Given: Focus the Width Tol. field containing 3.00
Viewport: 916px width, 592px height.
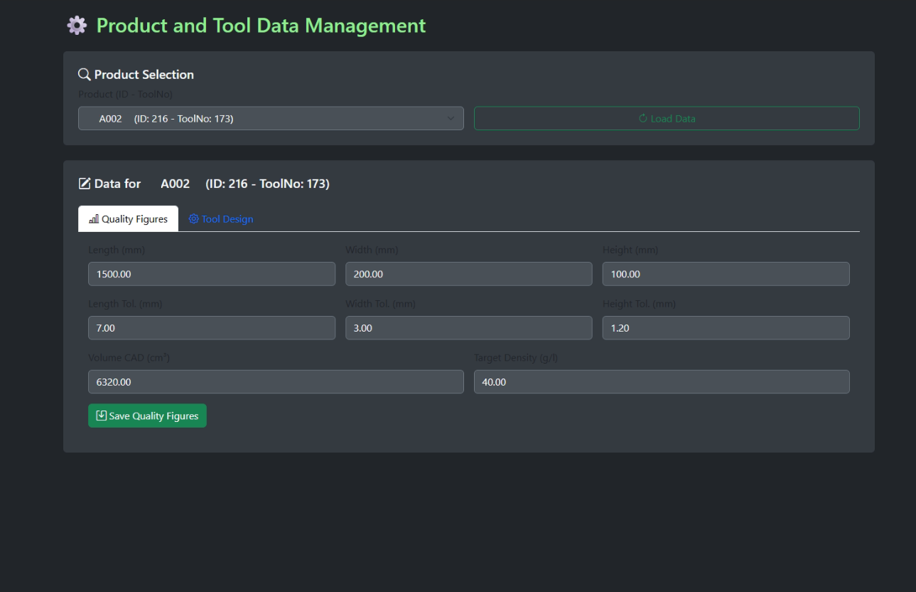Looking at the screenshot, I should pyautogui.click(x=468, y=328).
